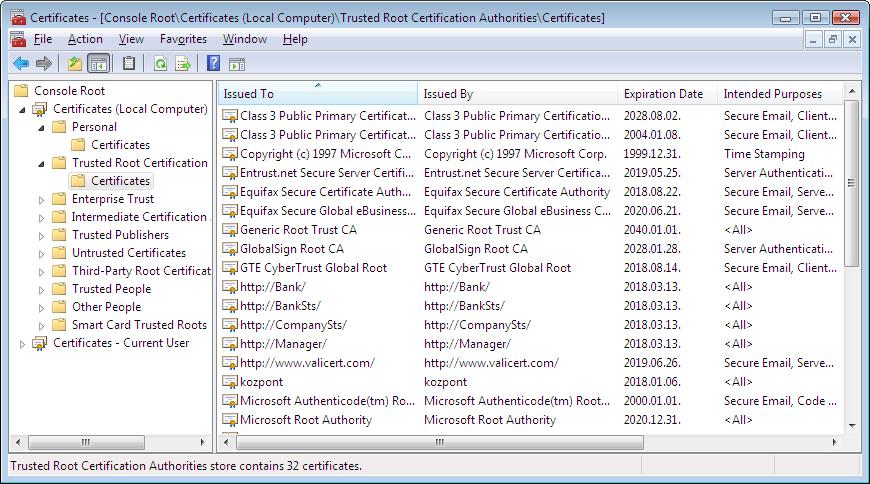Click the Export List toolbar icon
Screen dimensions: 870x484
point(183,64)
